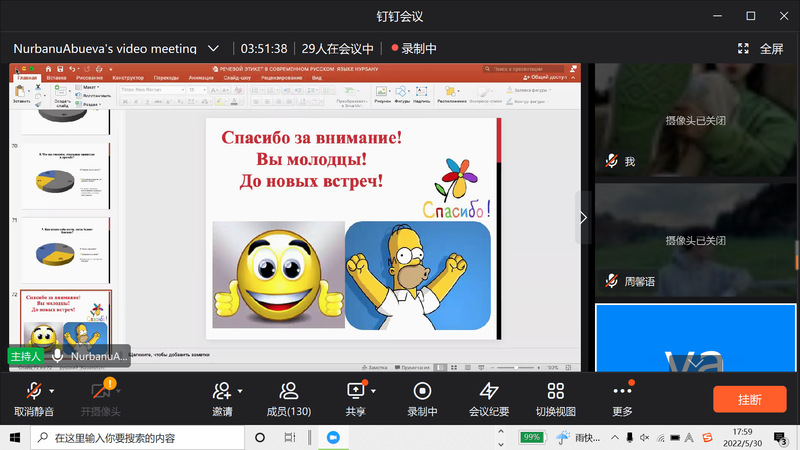Select slide 71 thumbnail
Image resolution: width=800 pixels, height=450 pixels.
coord(66,250)
